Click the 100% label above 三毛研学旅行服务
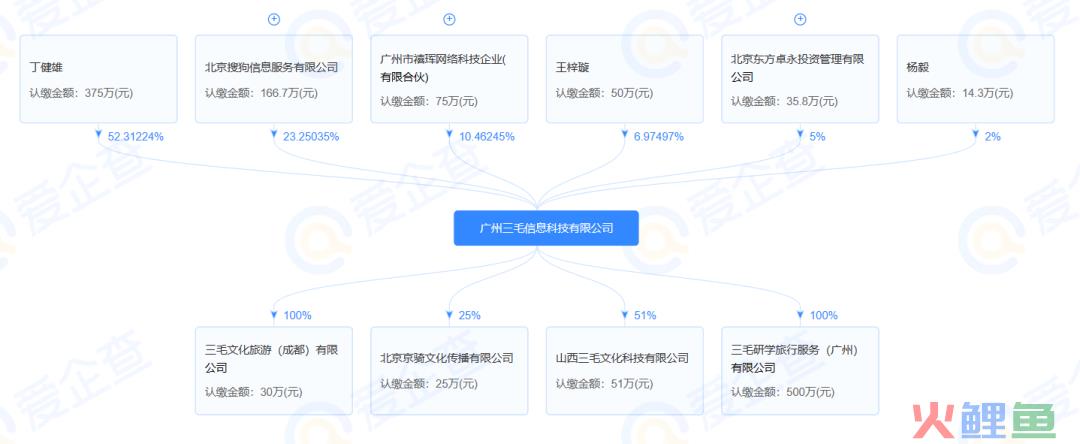This screenshot has width=1080, height=444. (823, 315)
